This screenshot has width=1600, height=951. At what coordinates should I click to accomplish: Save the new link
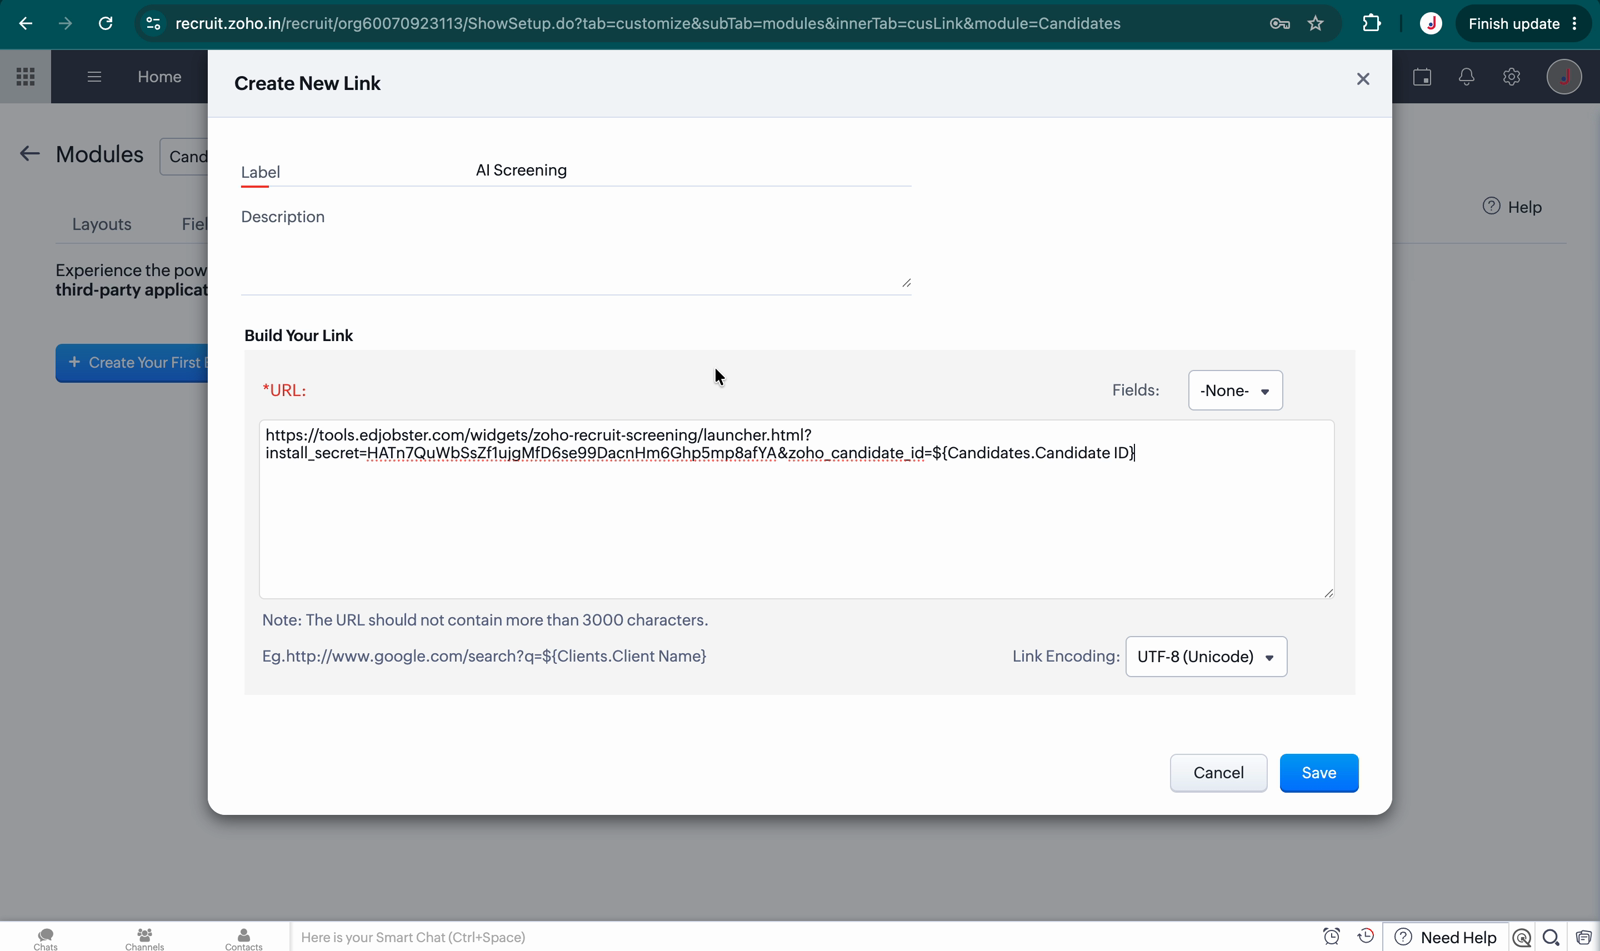coord(1319,773)
